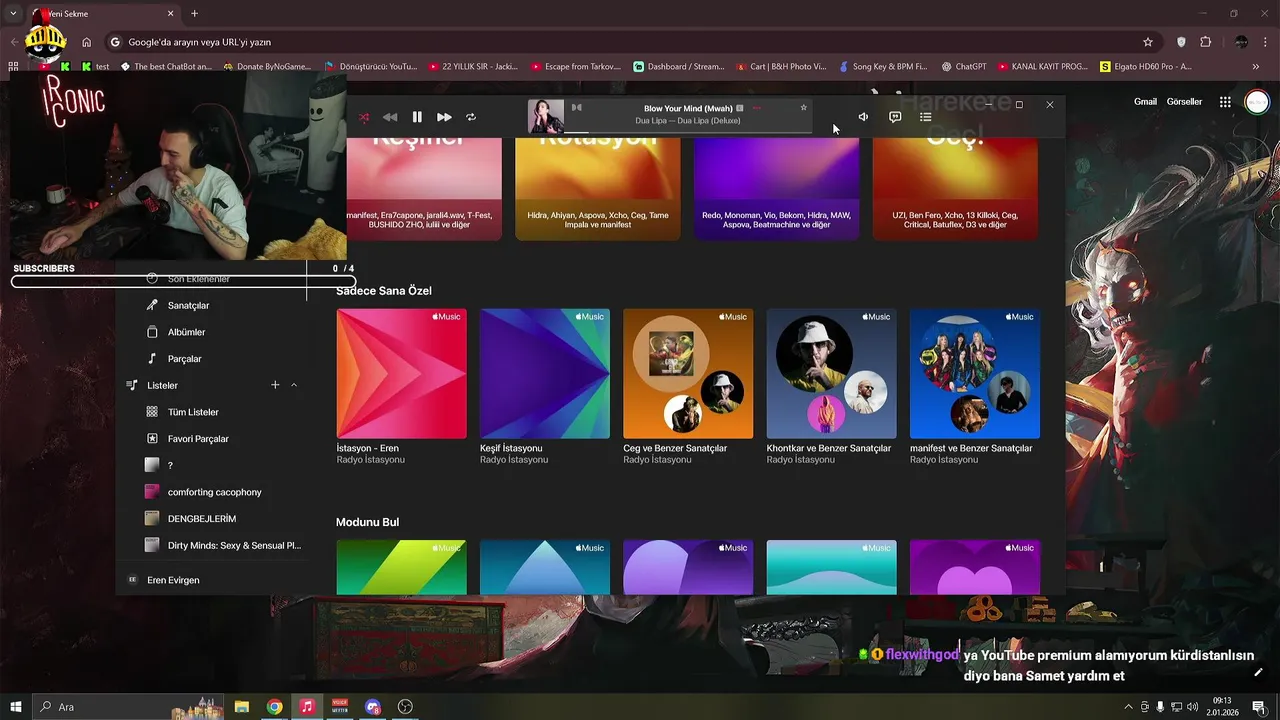This screenshot has width=1280, height=720.
Task: Open the Google apps grid icon
Action: tap(1225, 102)
